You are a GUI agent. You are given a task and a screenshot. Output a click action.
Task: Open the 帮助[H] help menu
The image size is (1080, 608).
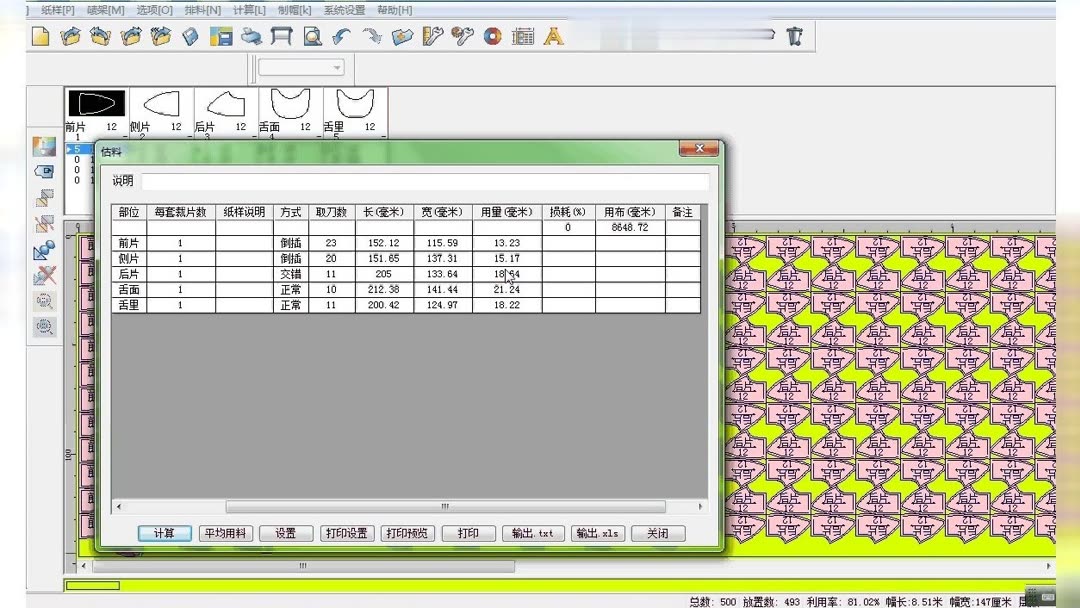pyautogui.click(x=392, y=9)
